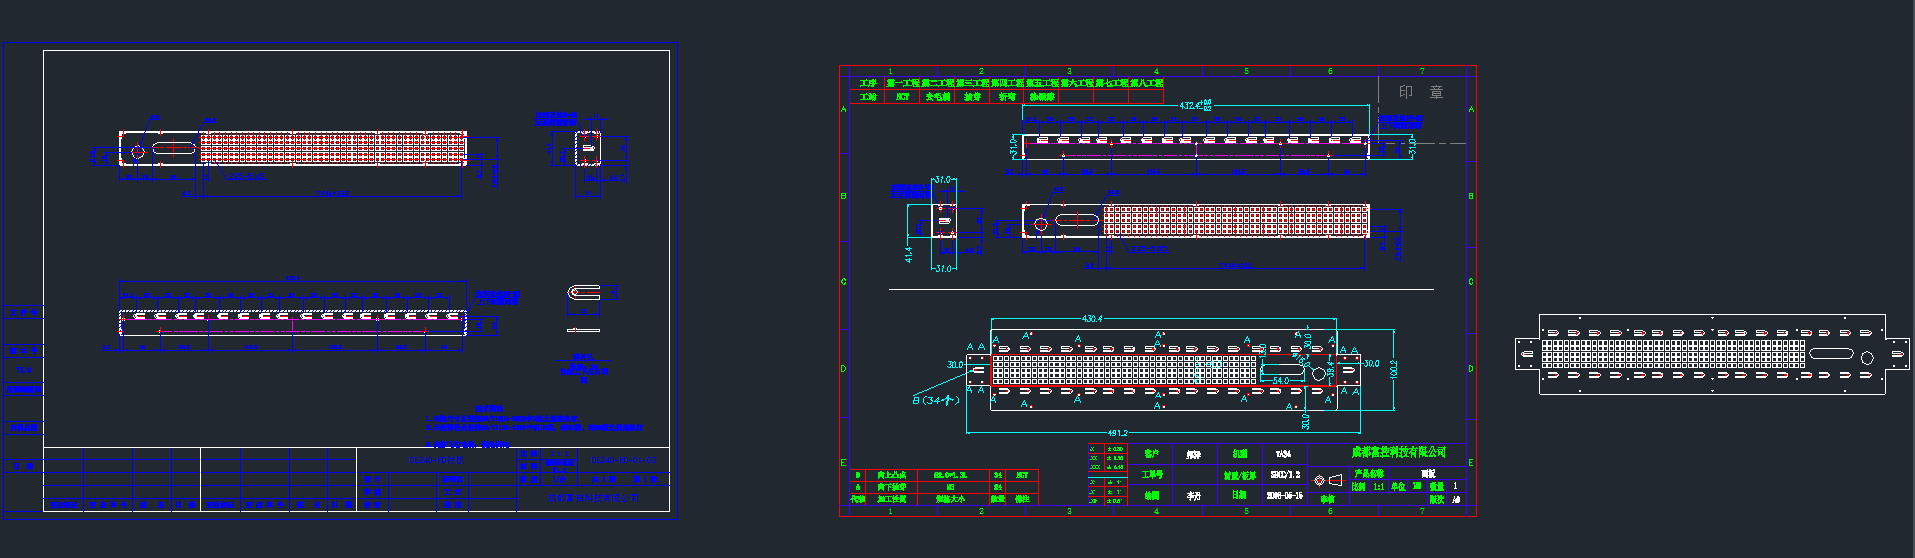Click the 491.2 overall width dimension
This screenshot has width=1915, height=558.
pos(1117,433)
